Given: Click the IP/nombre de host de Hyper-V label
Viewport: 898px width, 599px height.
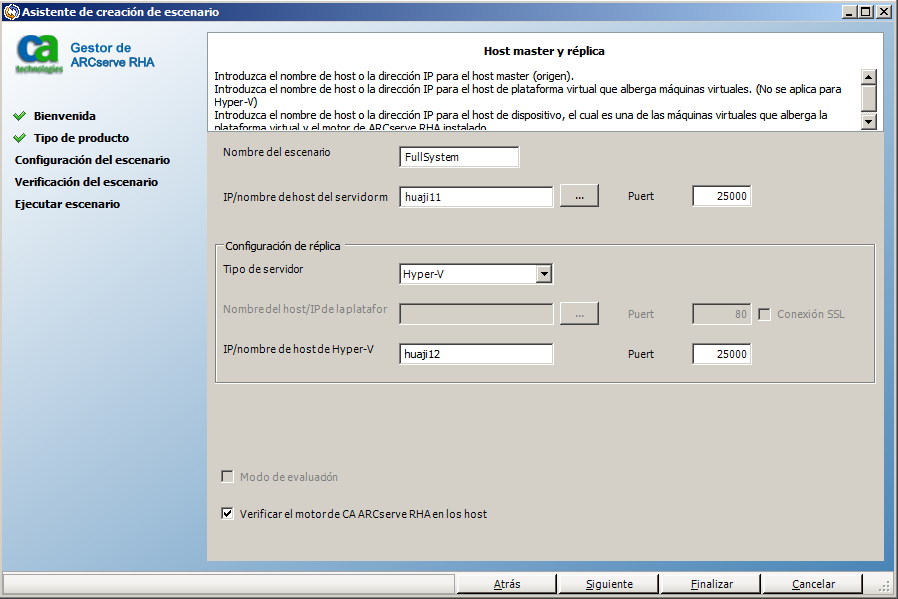Looking at the screenshot, I should (298, 349).
